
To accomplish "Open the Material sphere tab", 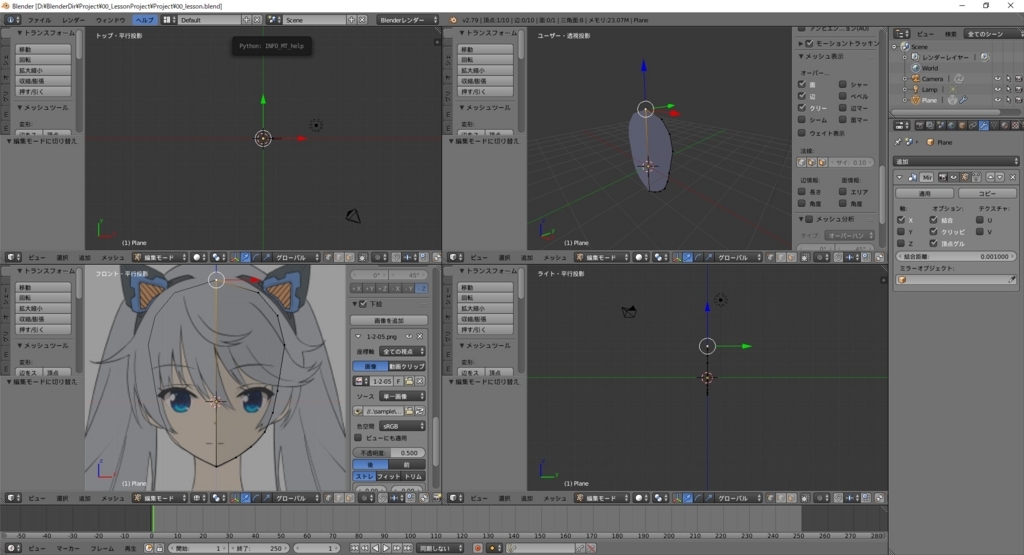I will (1004, 125).
